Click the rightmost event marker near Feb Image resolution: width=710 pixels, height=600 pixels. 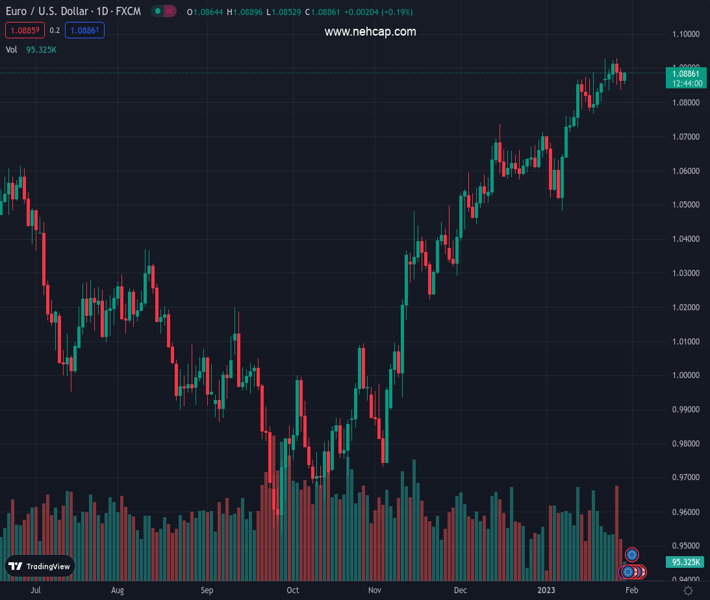click(x=642, y=572)
